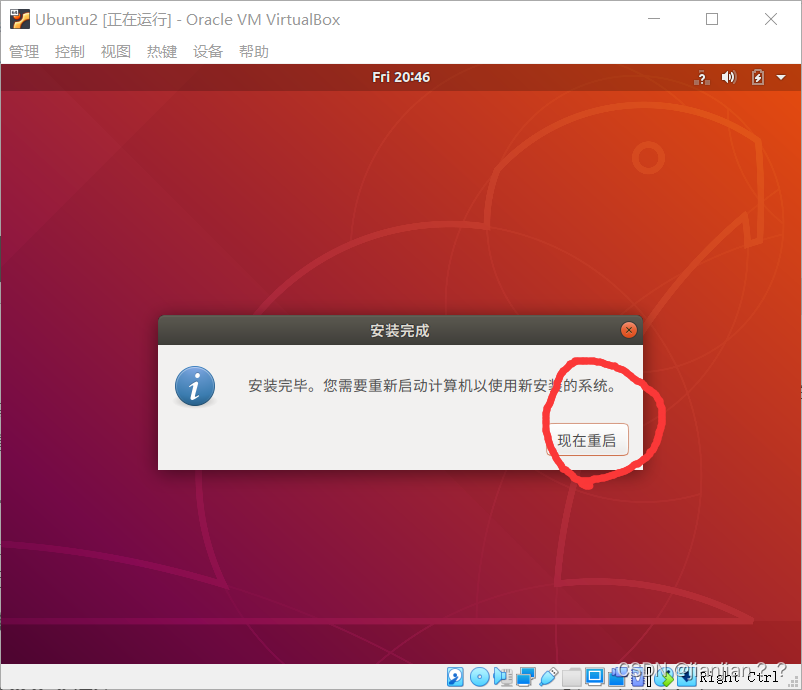Screen dimensions: 802x690
Task: Open the 热键 menu
Action: coord(162,51)
